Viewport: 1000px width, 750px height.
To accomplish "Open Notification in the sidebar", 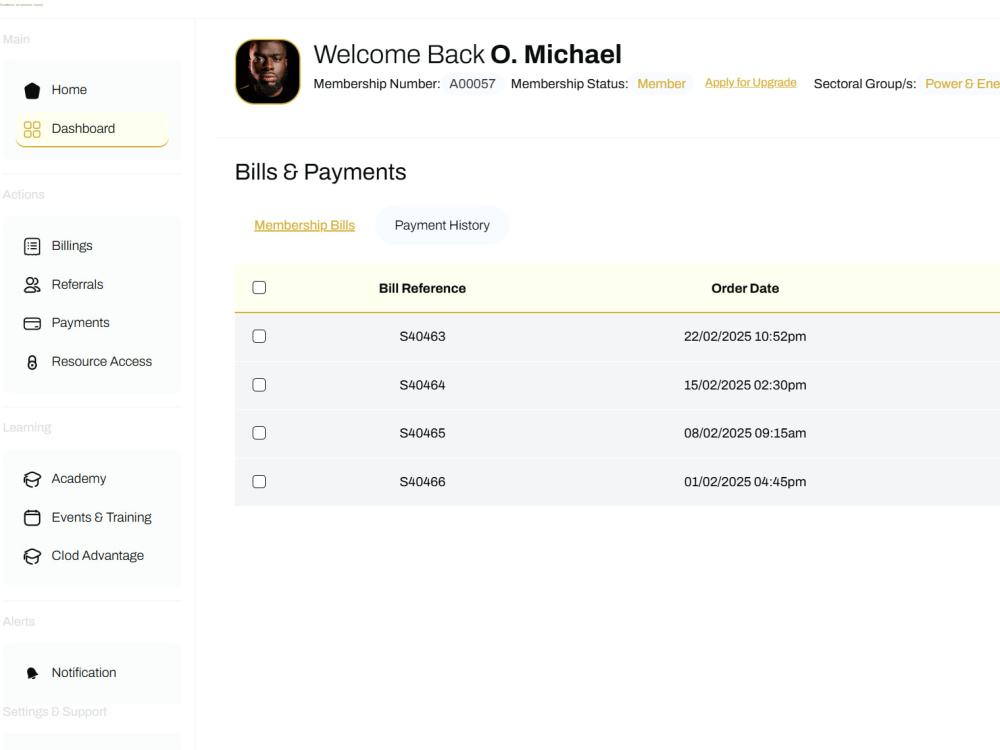I will tap(92, 673).
